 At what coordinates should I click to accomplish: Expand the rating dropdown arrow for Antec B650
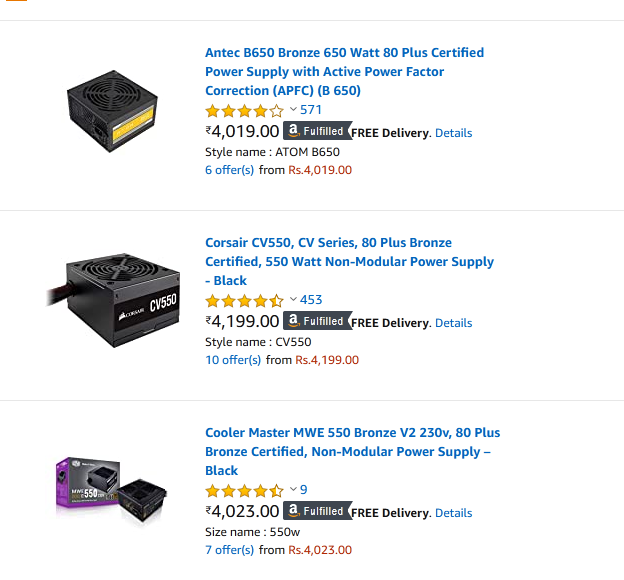pos(293,109)
